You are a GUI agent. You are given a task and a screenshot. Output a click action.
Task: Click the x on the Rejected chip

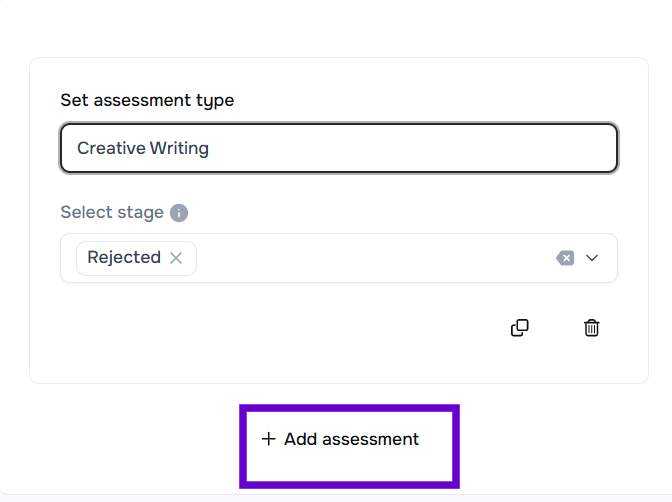[176, 258]
